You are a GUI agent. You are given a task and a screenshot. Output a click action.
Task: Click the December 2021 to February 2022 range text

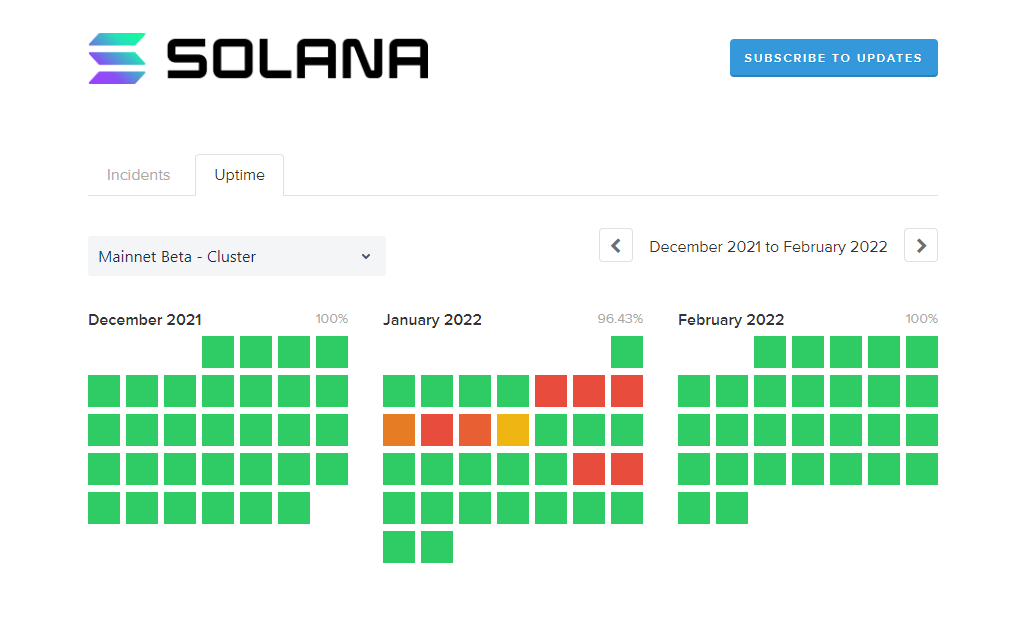point(768,247)
